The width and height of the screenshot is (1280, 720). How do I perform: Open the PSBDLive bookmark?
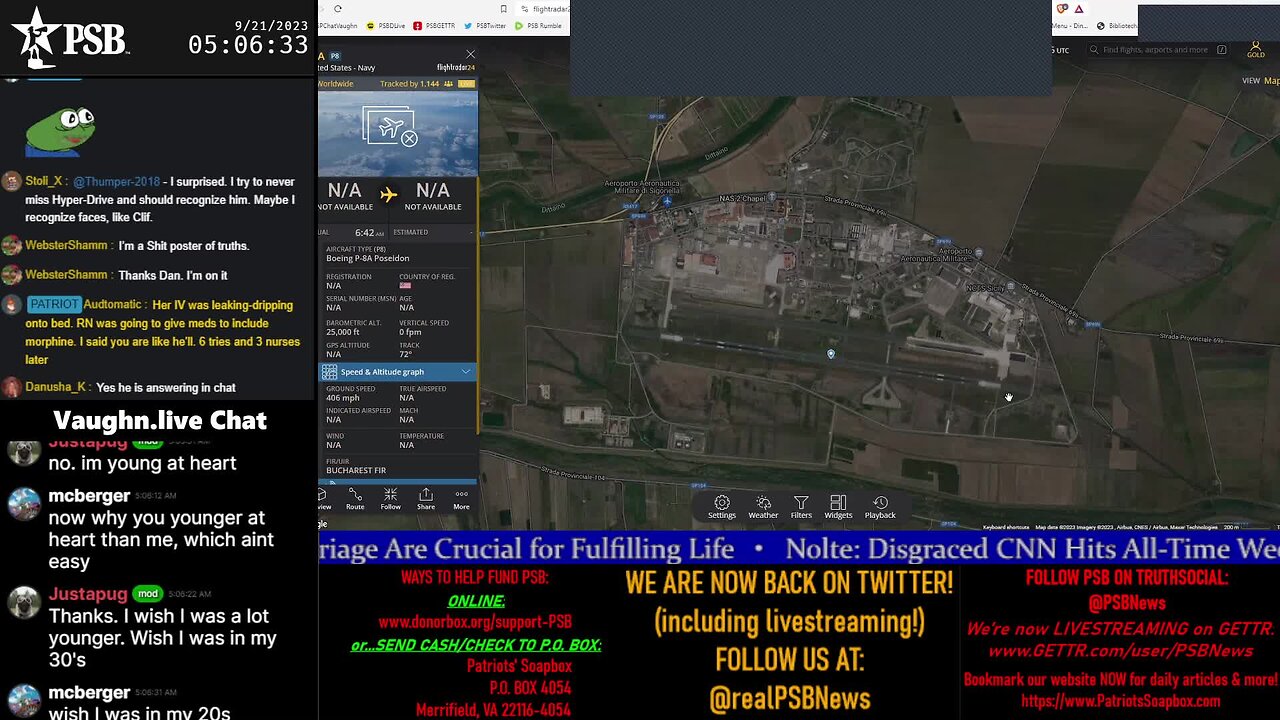pyautogui.click(x=386, y=26)
